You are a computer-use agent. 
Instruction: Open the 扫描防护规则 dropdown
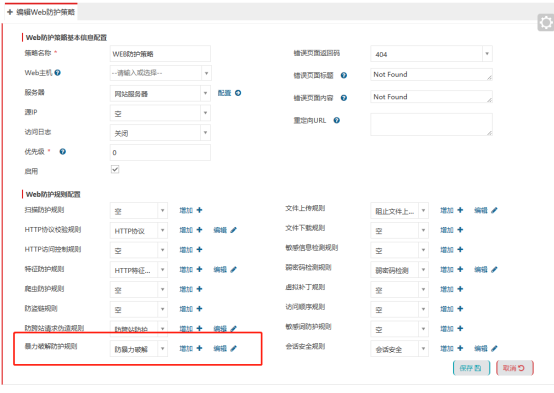pos(139,211)
